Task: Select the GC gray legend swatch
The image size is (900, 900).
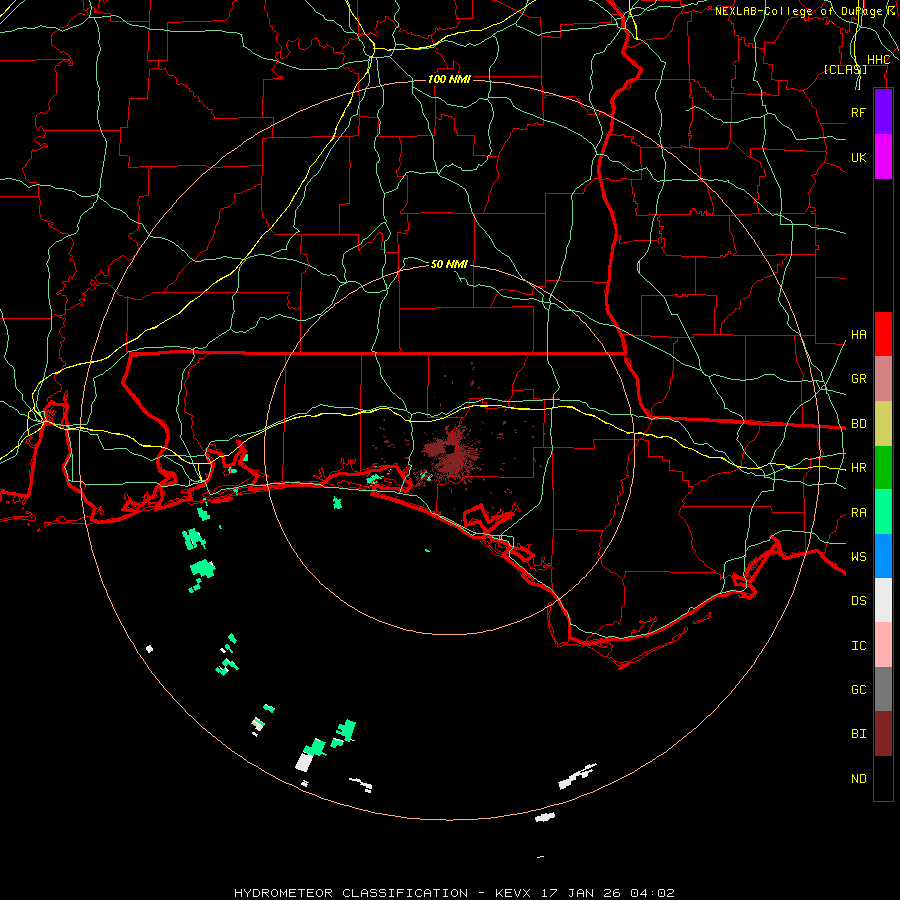Action: pyautogui.click(x=883, y=689)
